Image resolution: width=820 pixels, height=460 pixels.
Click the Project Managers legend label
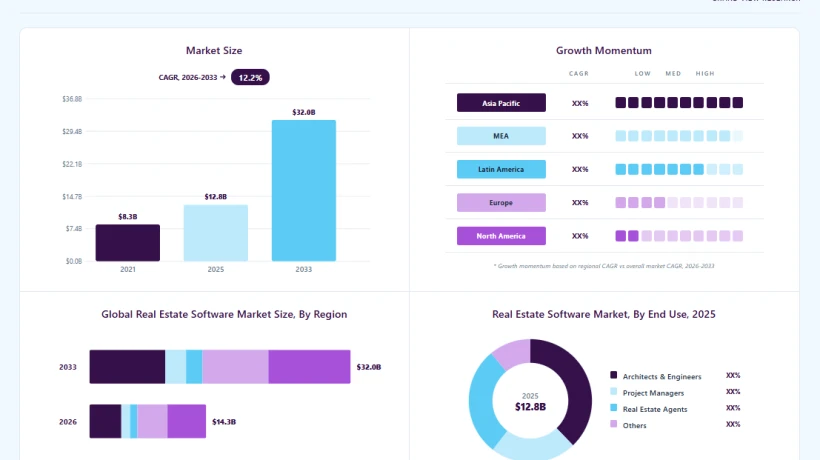[x=653, y=393]
